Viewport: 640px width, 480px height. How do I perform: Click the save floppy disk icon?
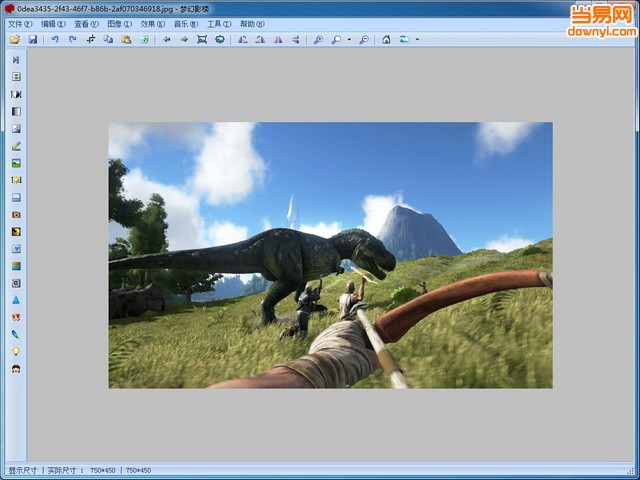(x=32, y=40)
